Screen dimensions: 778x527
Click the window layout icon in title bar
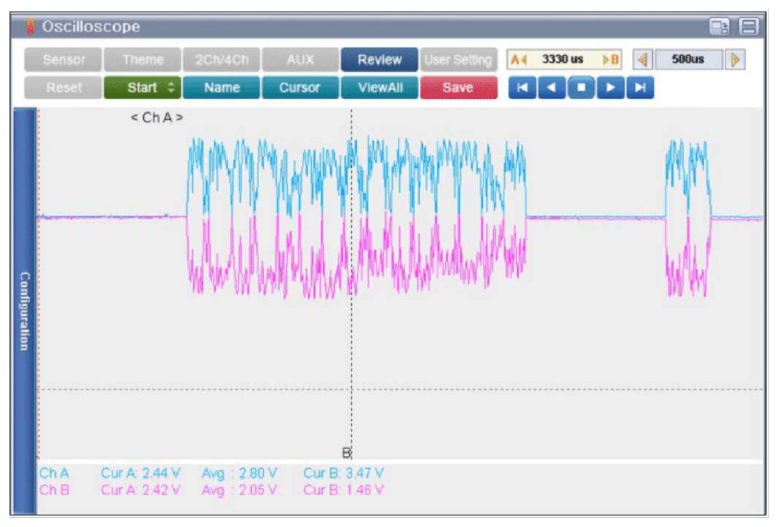[x=719, y=27]
